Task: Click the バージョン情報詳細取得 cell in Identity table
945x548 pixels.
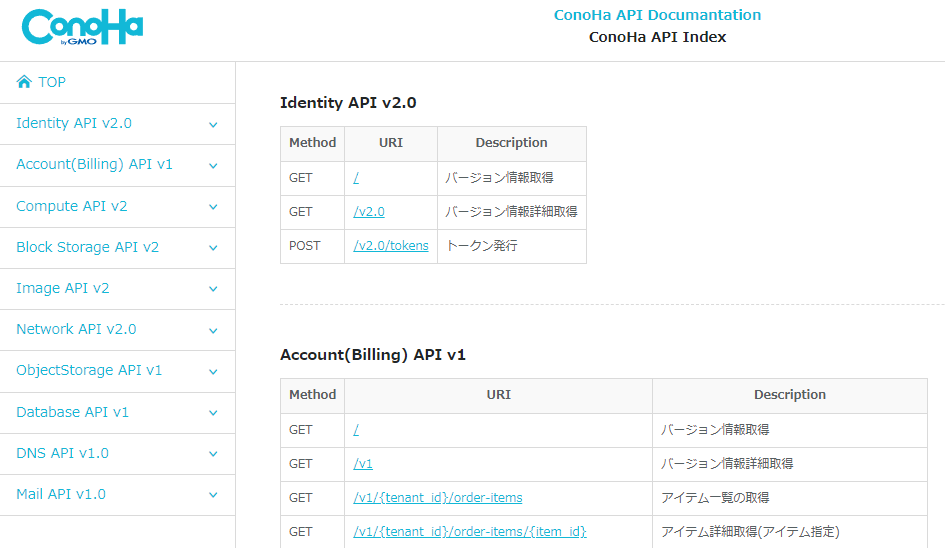Action: pyautogui.click(x=512, y=212)
